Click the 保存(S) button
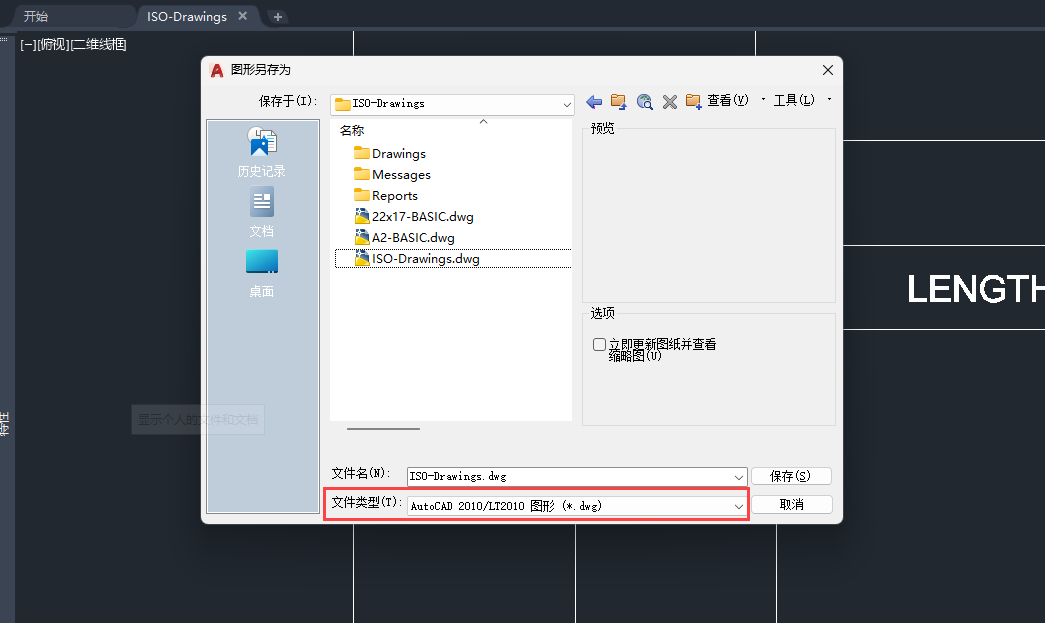1045x623 pixels. 791,477
